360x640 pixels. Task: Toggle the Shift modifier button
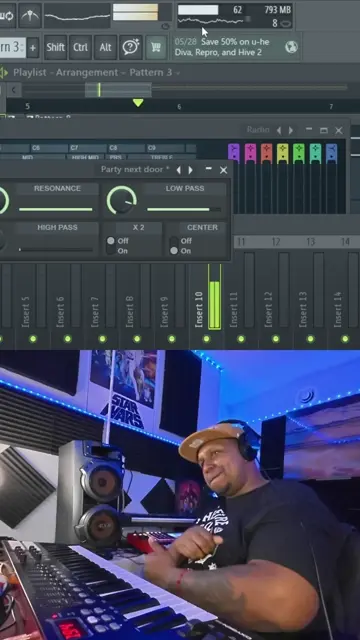click(56, 47)
